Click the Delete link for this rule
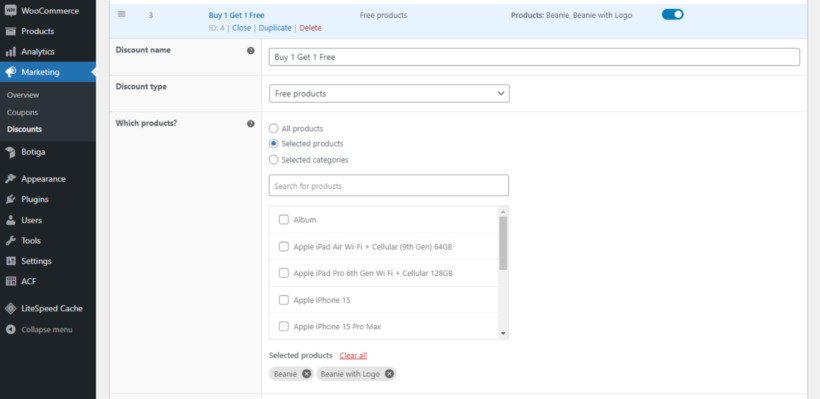 point(311,28)
